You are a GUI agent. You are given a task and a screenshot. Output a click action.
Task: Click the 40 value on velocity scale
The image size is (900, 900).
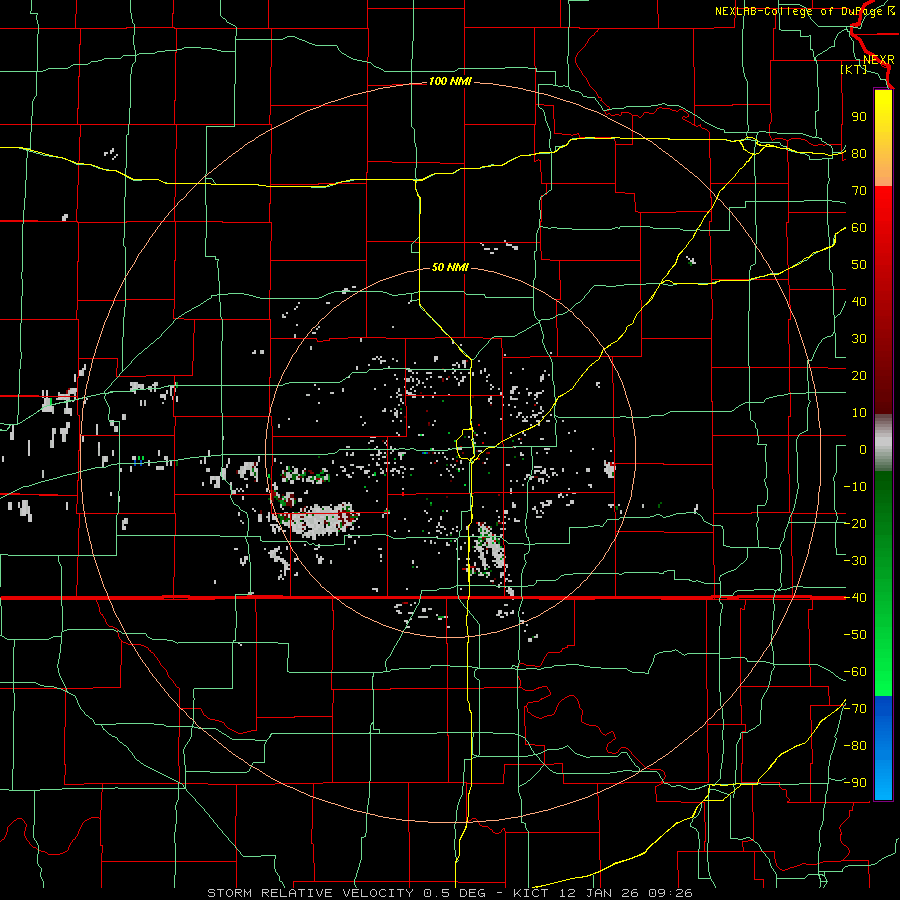point(859,302)
